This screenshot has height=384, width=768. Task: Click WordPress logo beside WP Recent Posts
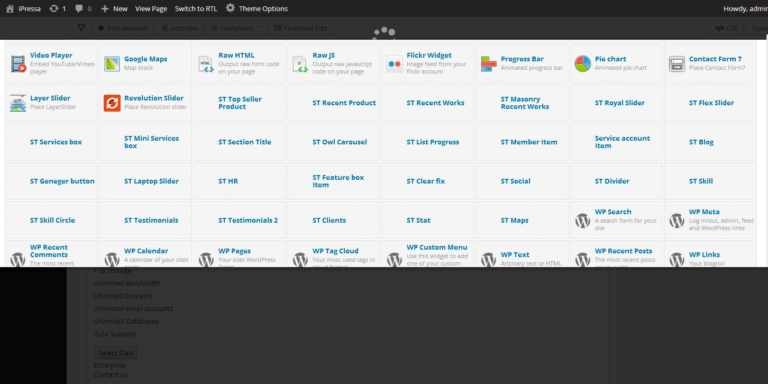583,260
